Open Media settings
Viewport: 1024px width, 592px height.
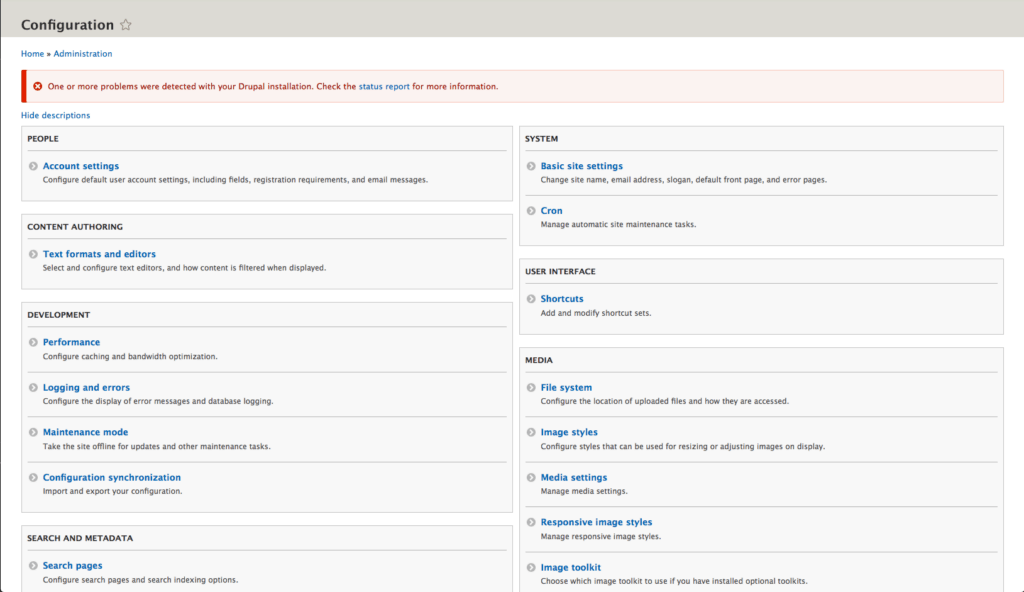click(574, 477)
